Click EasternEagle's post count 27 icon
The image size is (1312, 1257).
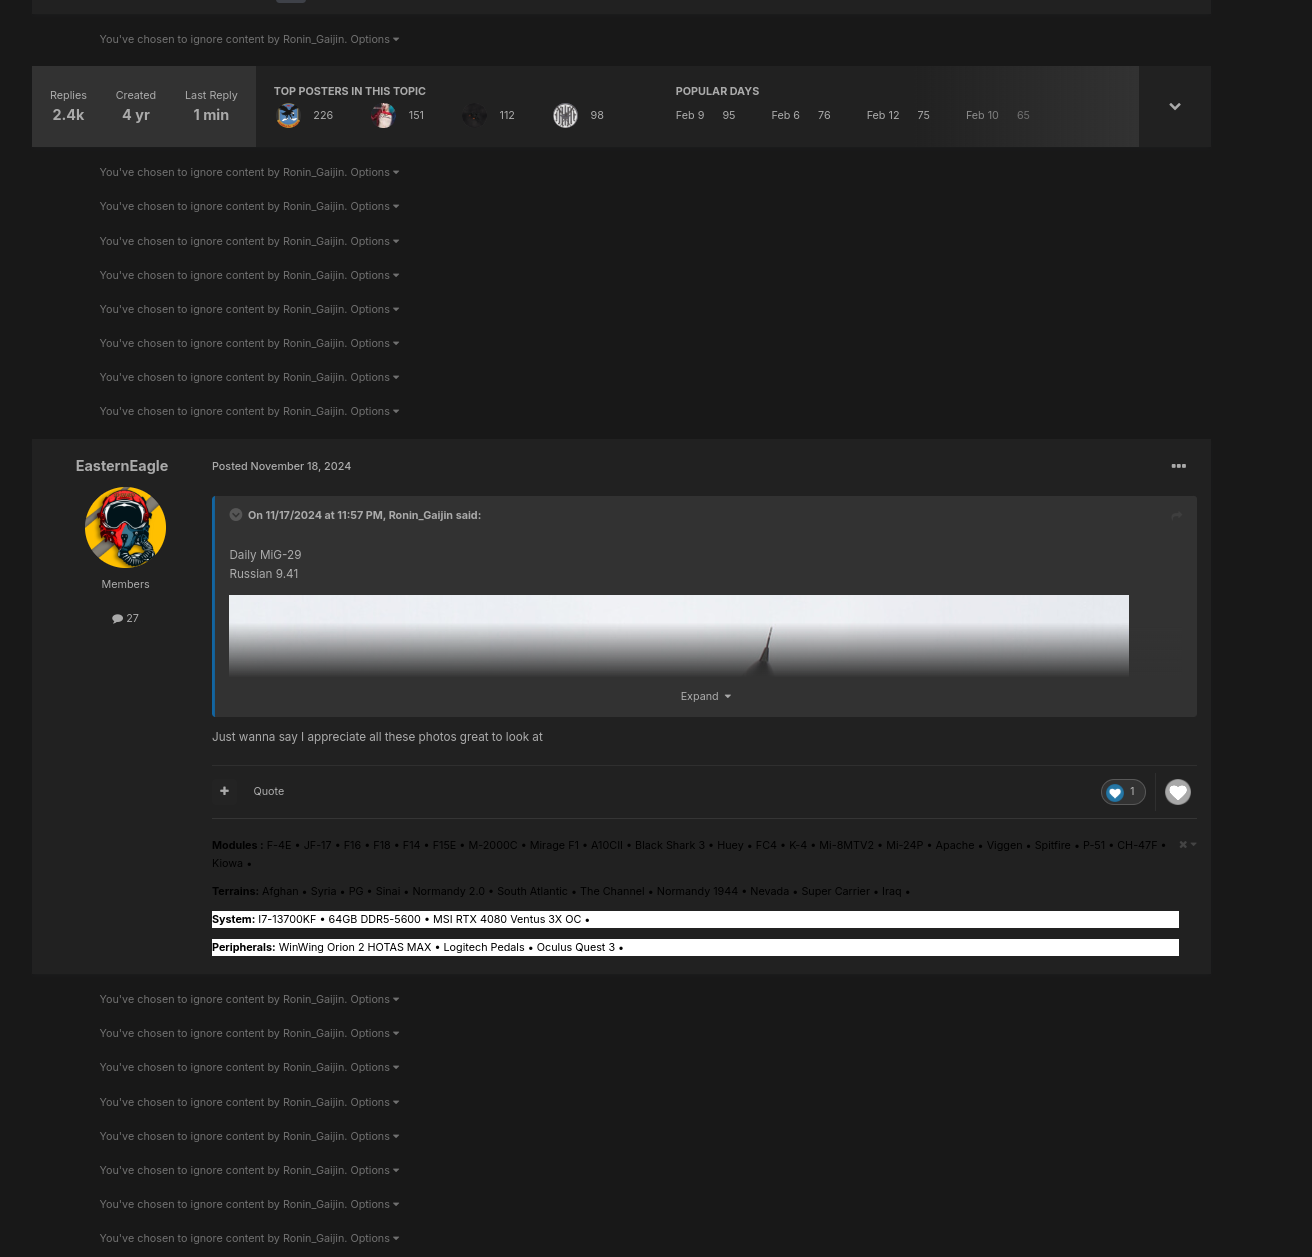[125, 618]
